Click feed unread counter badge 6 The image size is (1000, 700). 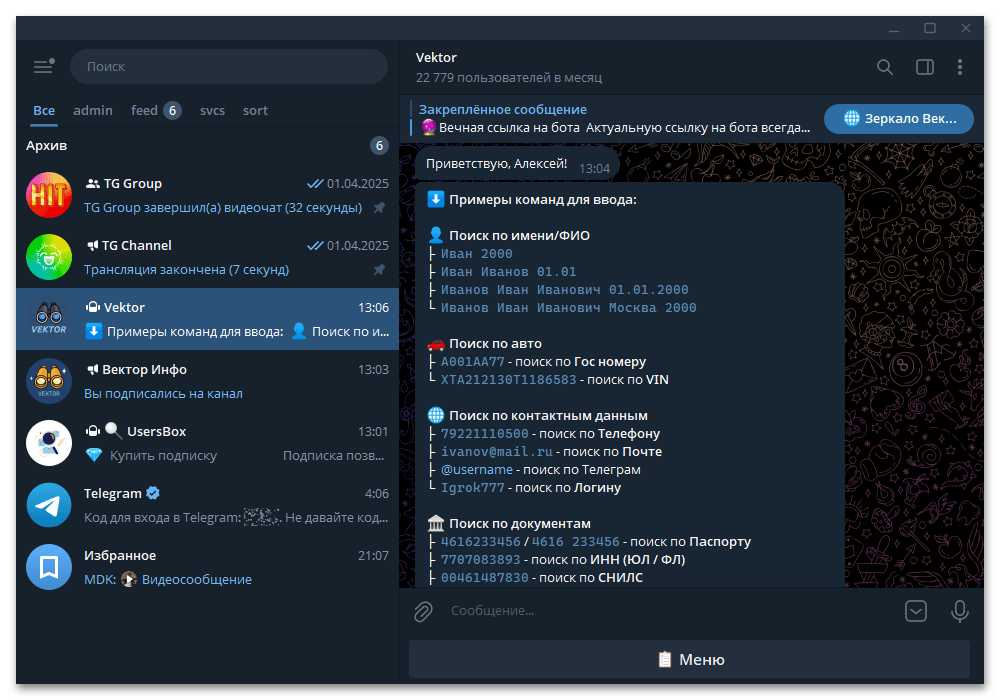172,110
